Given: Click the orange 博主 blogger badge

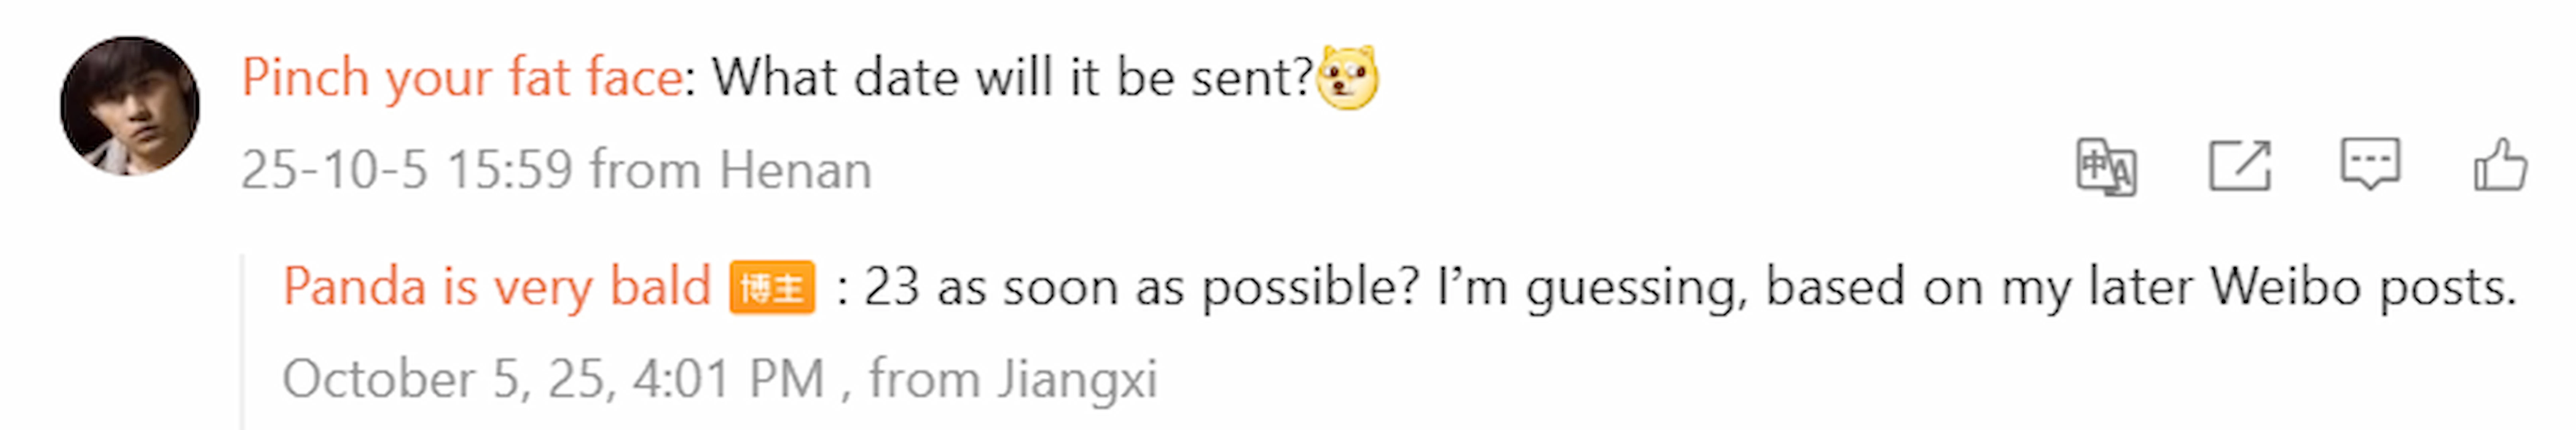Looking at the screenshot, I should [x=772, y=288].
